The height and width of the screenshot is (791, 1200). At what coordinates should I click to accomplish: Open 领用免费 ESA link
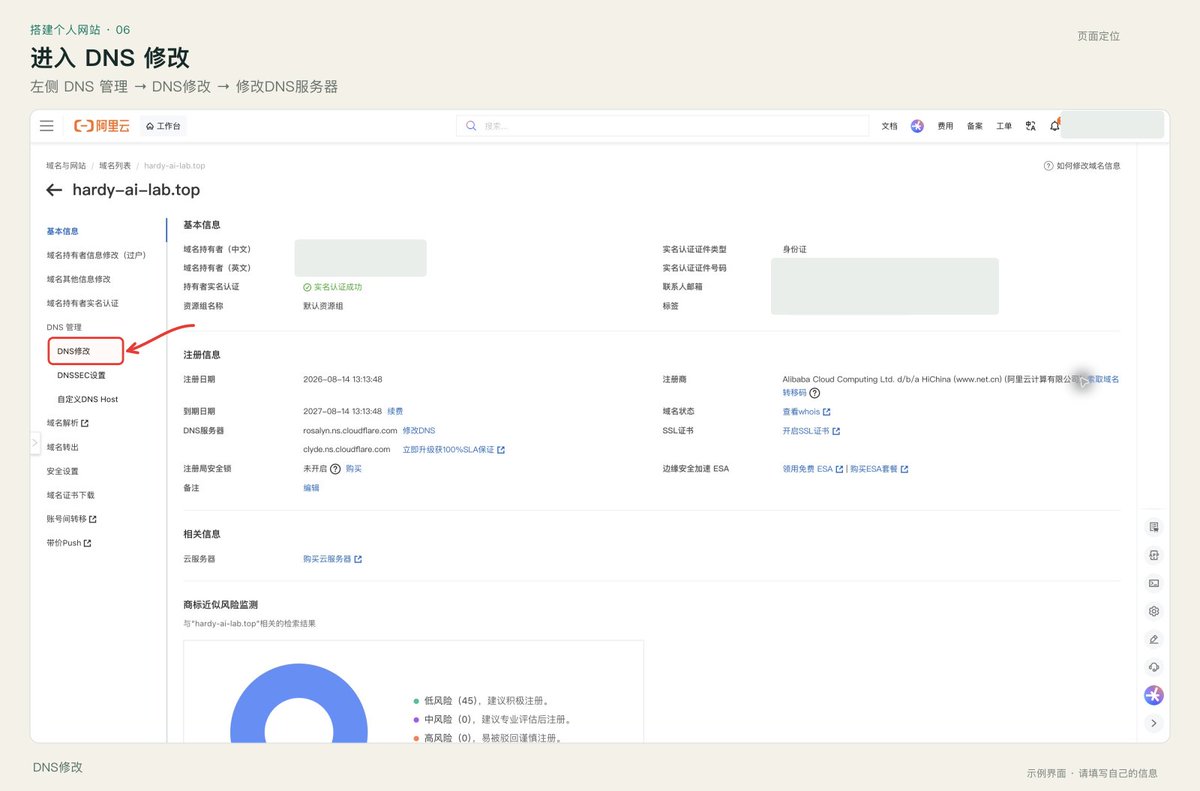812,468
